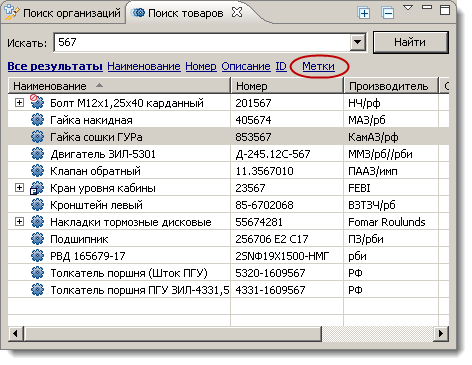Viewport: 472px width, 365px height.
Task: Click the horizontal scrollbar left arrow
Action: point(16,333)
